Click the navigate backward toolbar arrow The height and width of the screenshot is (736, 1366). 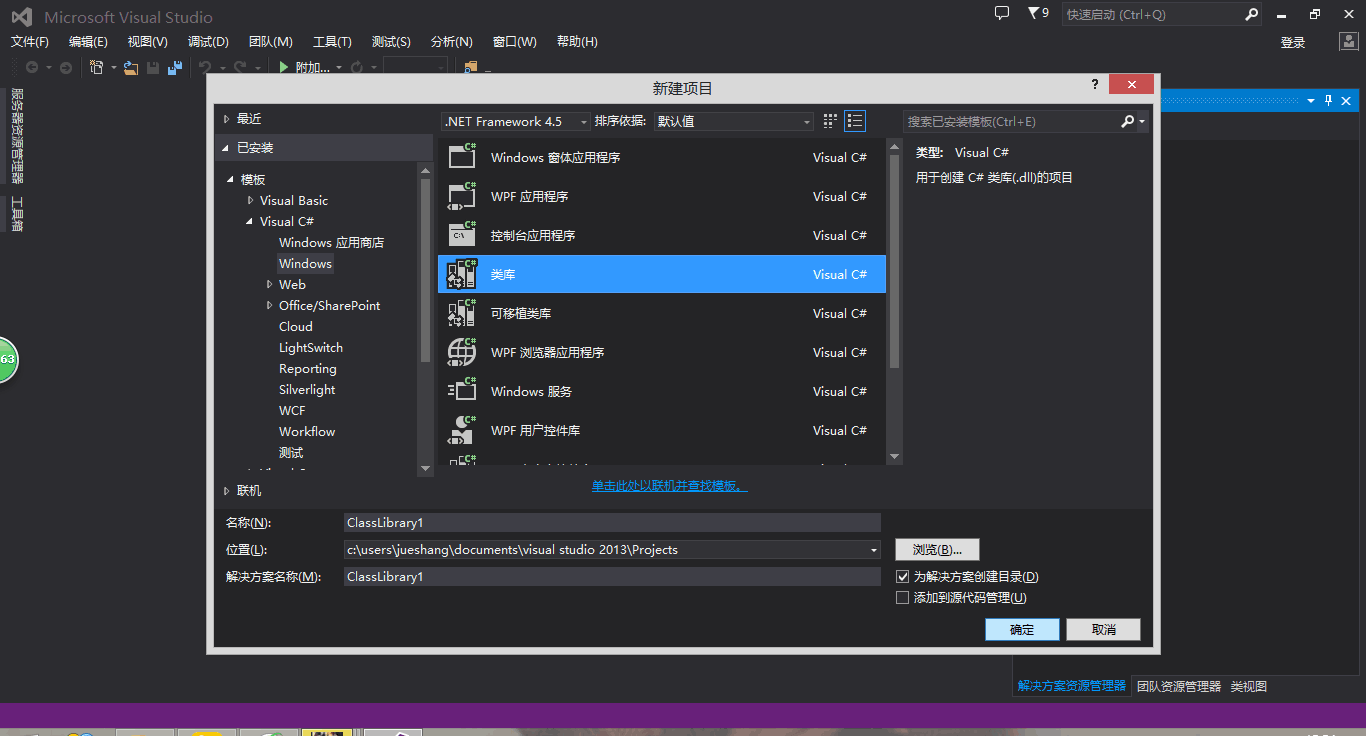32,67
